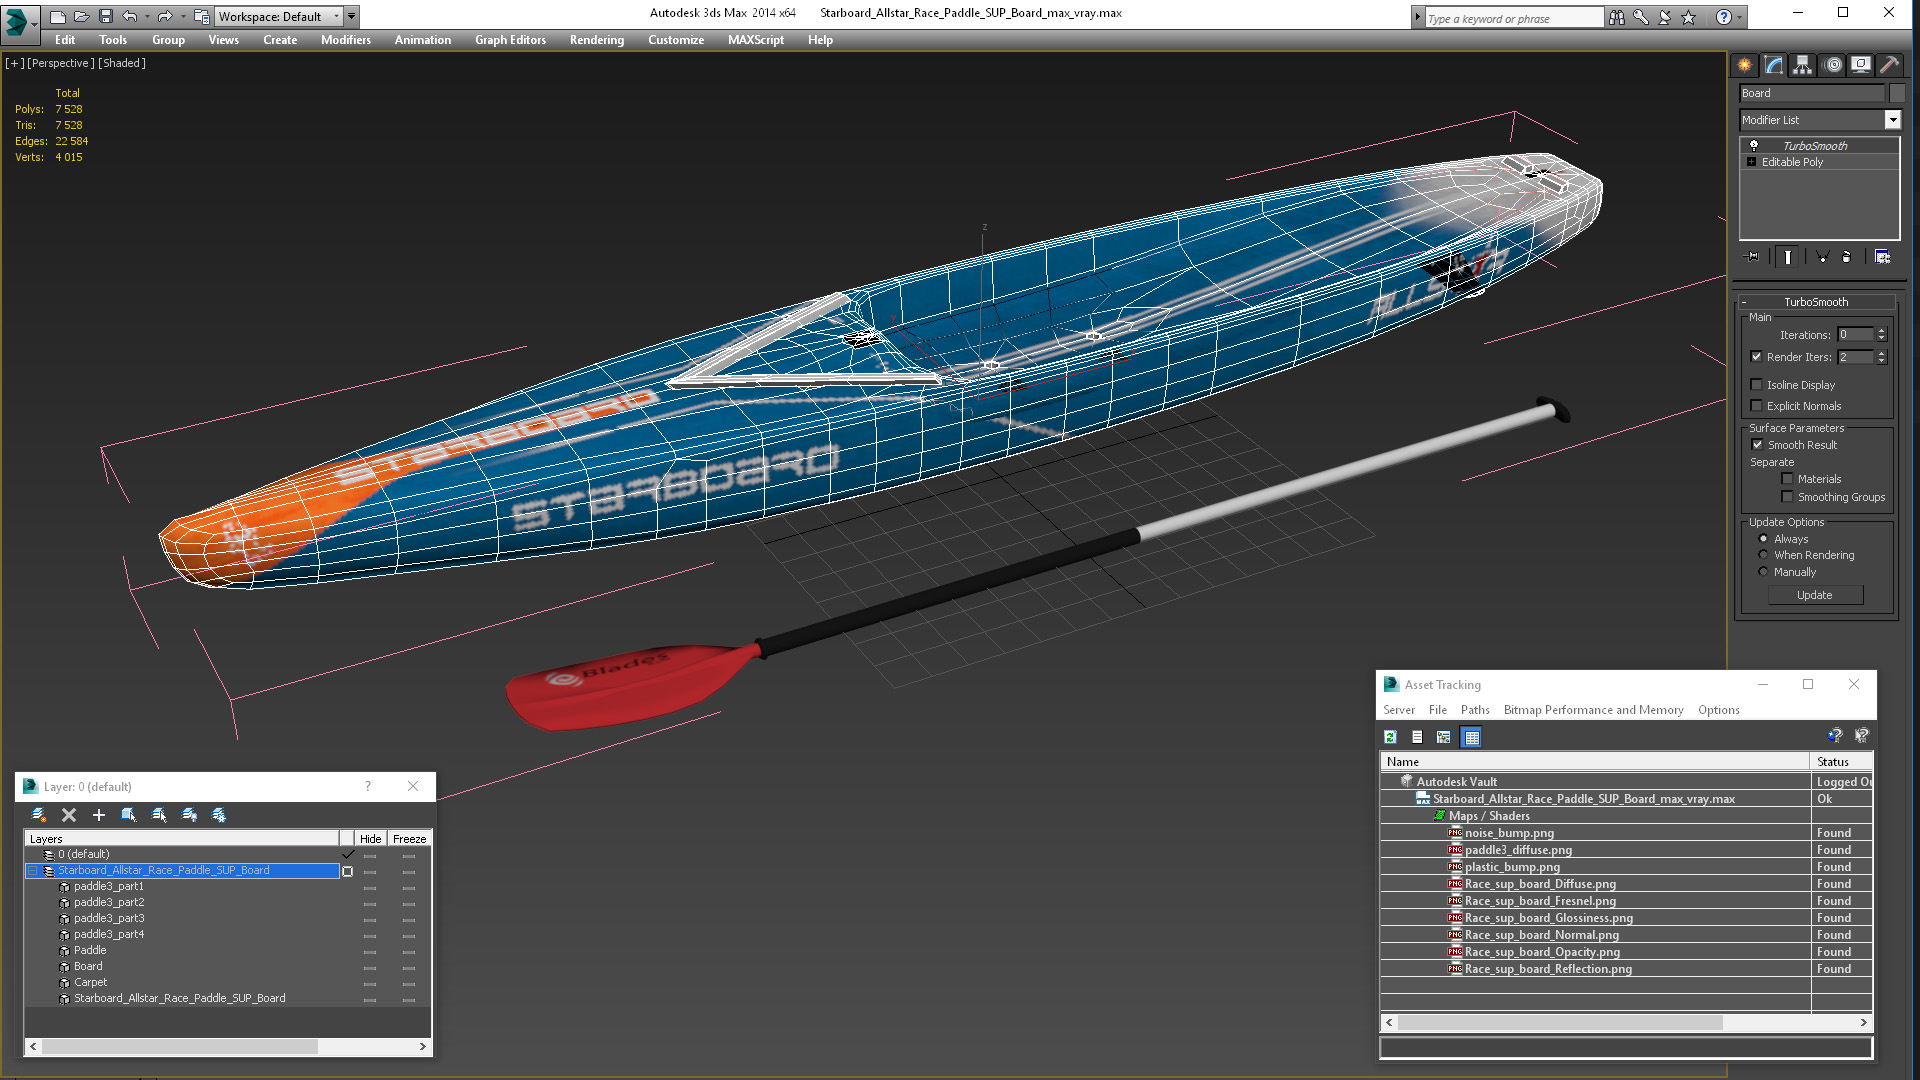Click Delete layer X icon in Layer dialog

click(x=69, y=815)
